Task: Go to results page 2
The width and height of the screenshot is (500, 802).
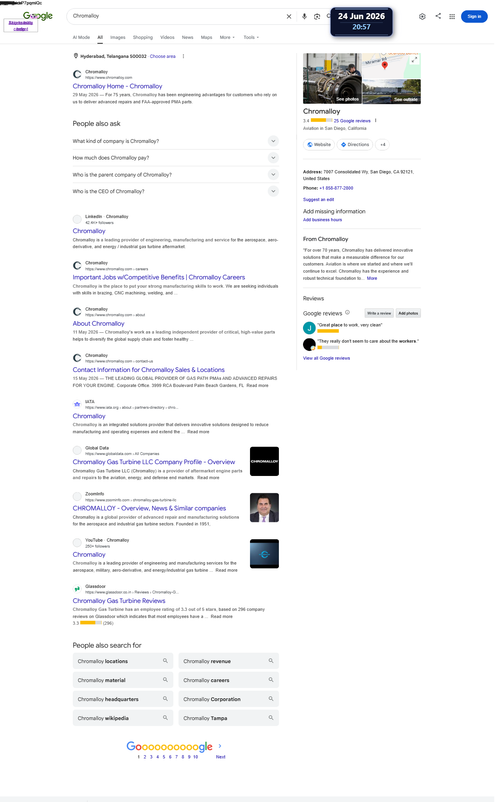Action: point(145,756)
